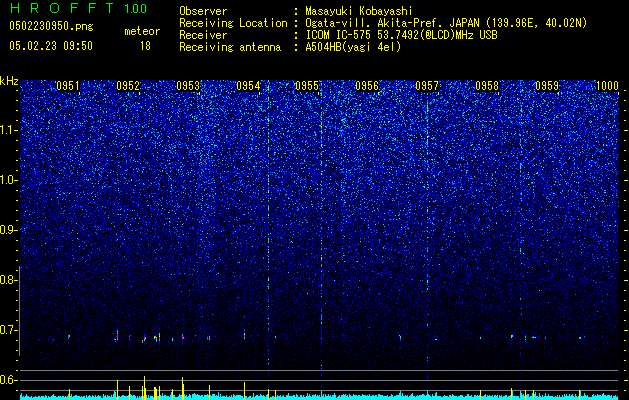The image size is (629, 400).
Task: Click the 0957 time marker
Action: click(x=427, y=86)
